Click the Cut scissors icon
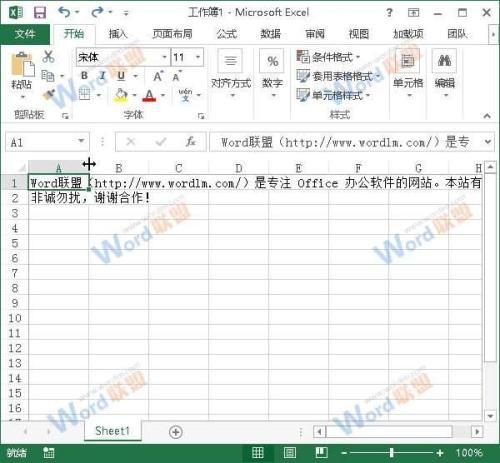Image resolution: width=500 pixels, height=463 pixels. 49,57
